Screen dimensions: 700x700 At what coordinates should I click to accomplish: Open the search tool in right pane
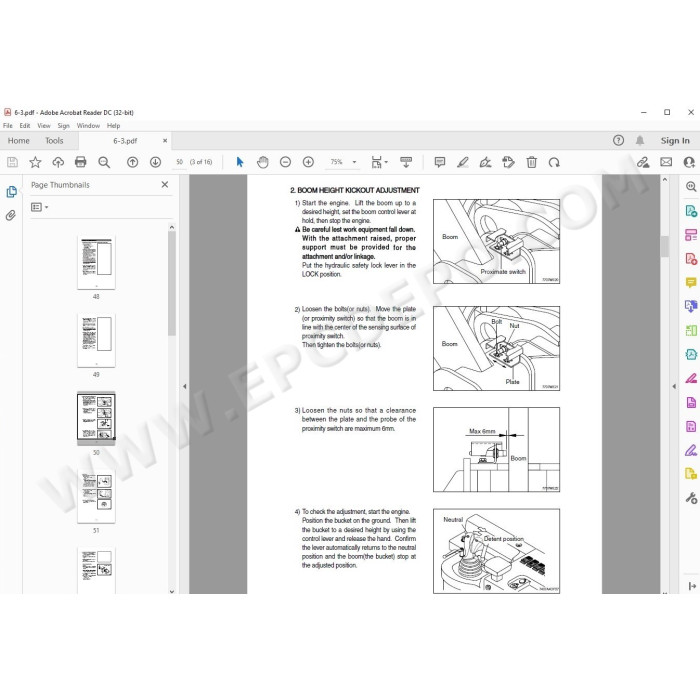(691, 187)
